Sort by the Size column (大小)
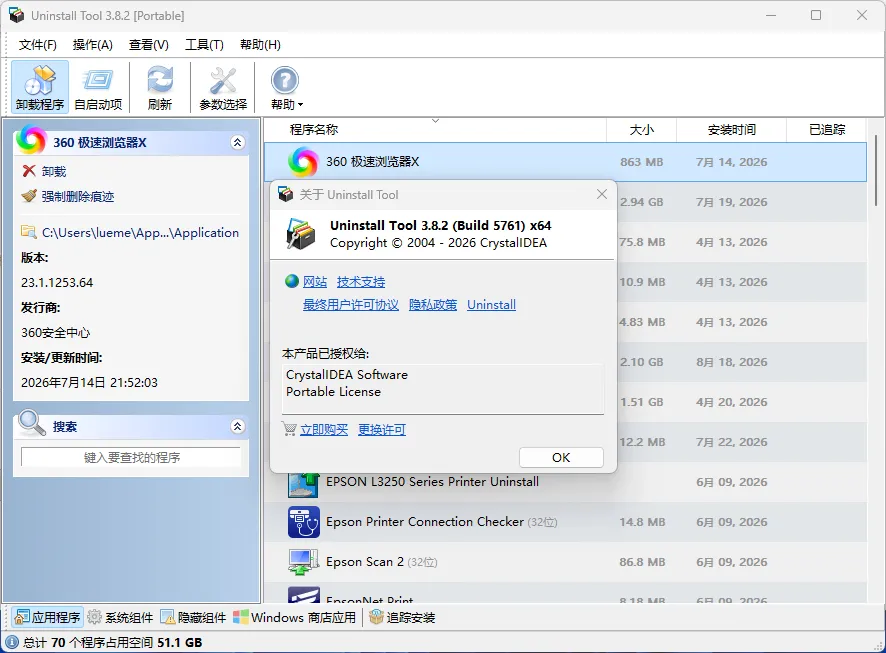886x653 pixels. pos(641,130)
